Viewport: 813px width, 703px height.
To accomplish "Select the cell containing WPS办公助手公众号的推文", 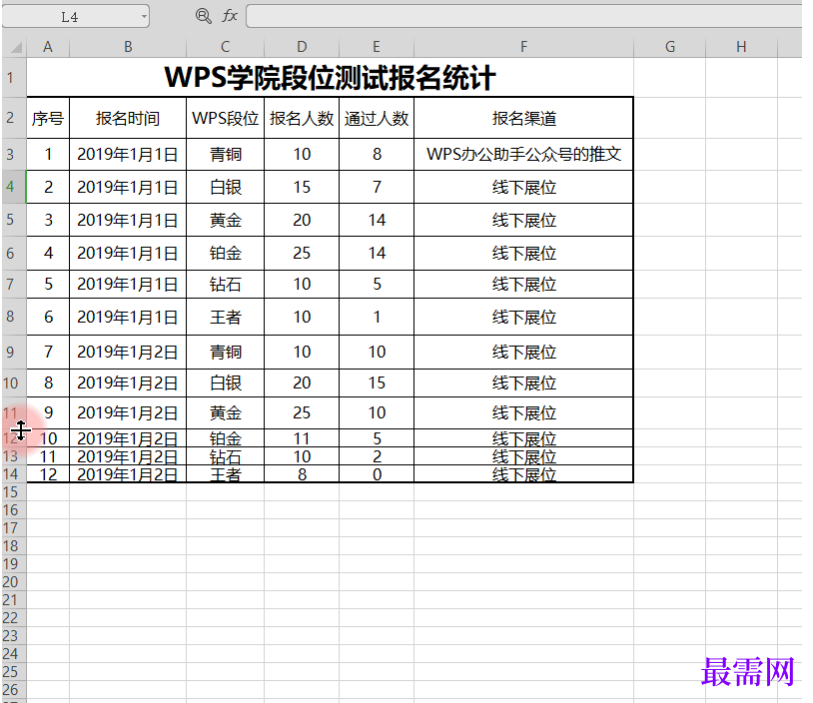I will 523,154.
